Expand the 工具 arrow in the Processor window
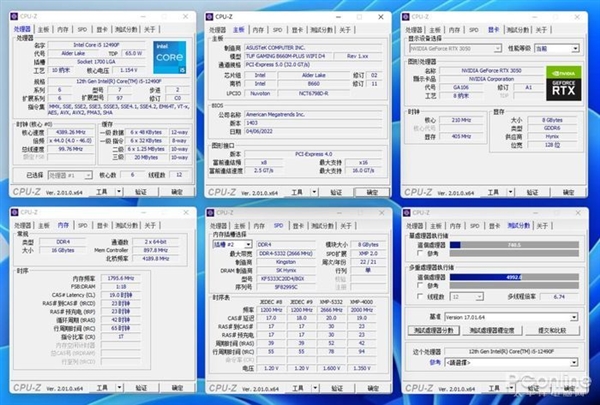This screenshot has height=405, width=600. (119, 191)
